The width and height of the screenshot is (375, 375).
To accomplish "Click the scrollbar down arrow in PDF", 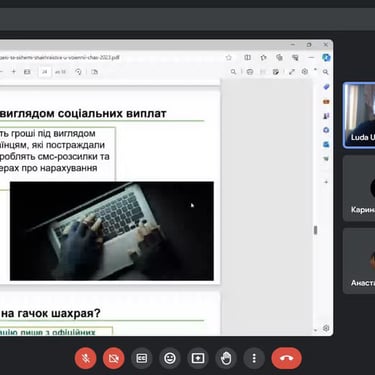I will 315,330.
